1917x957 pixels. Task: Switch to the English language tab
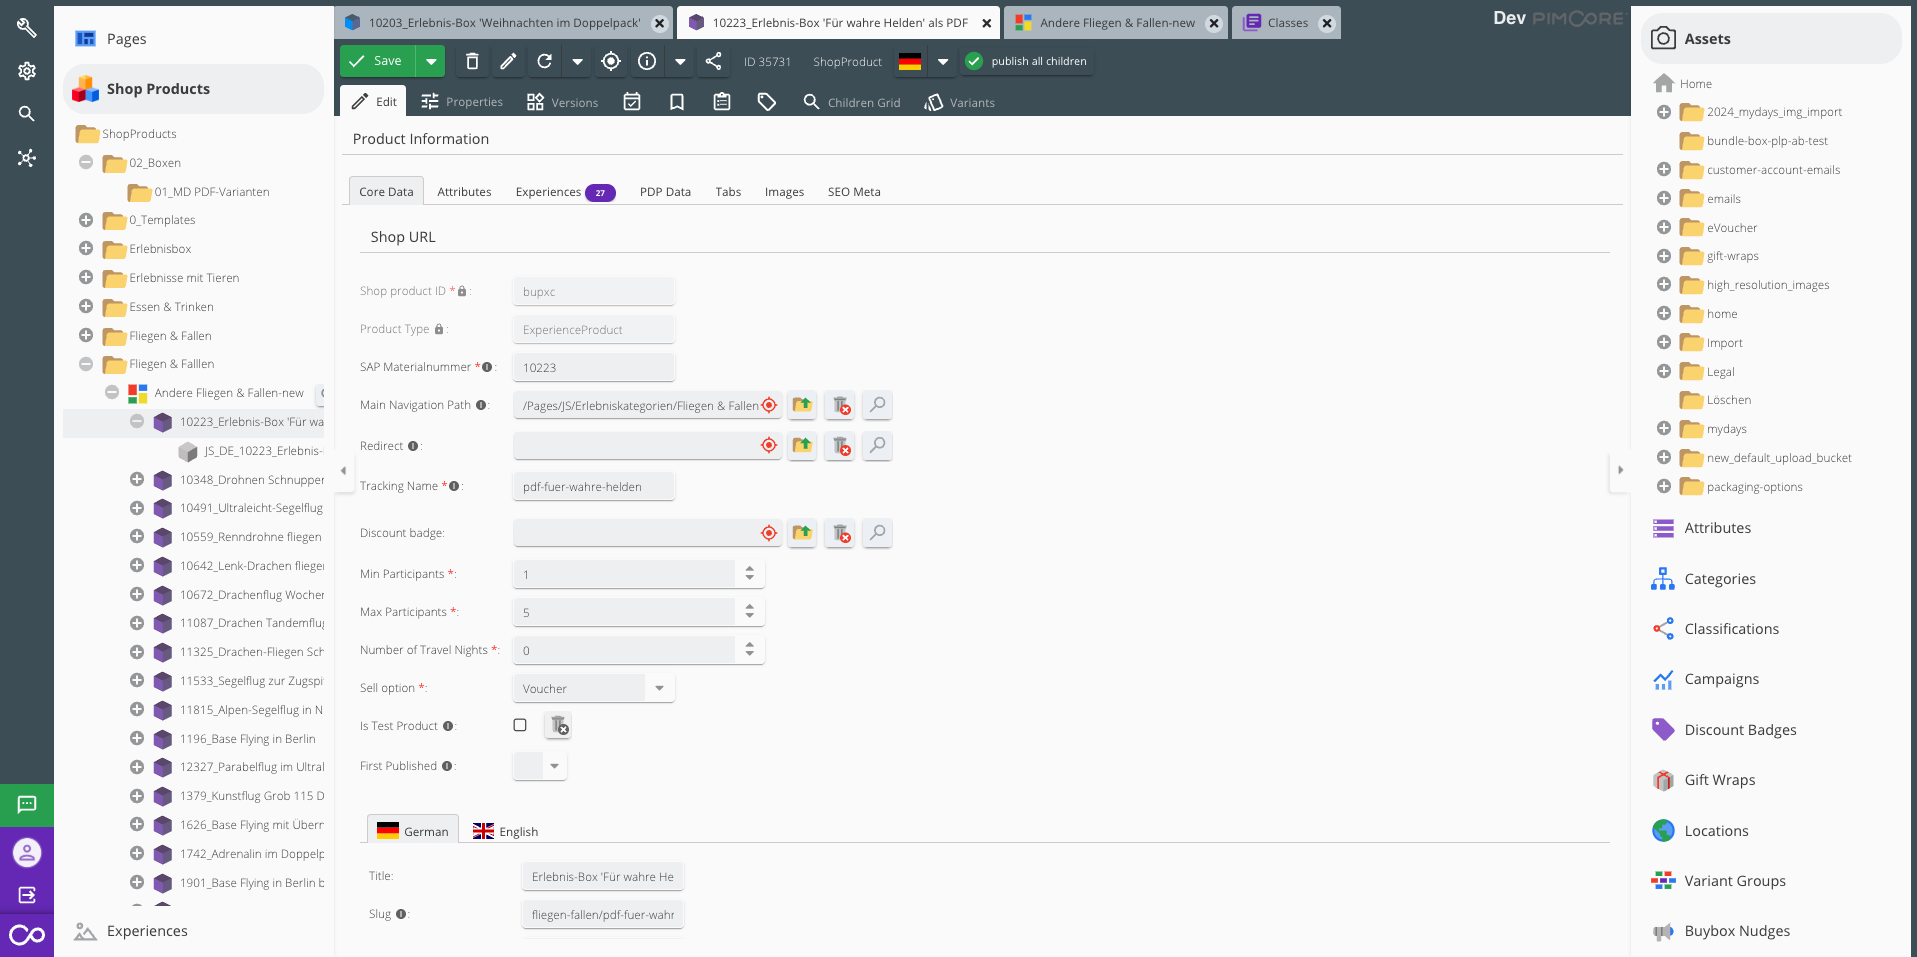506,831
